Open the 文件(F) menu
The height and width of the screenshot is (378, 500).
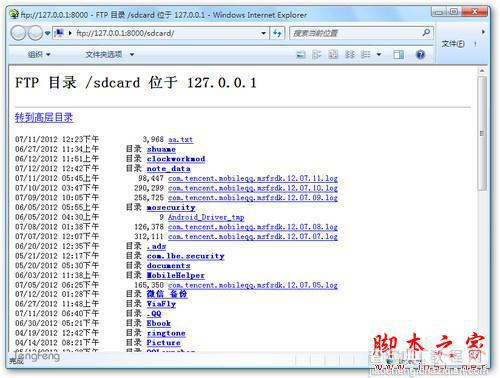[453, 44]
